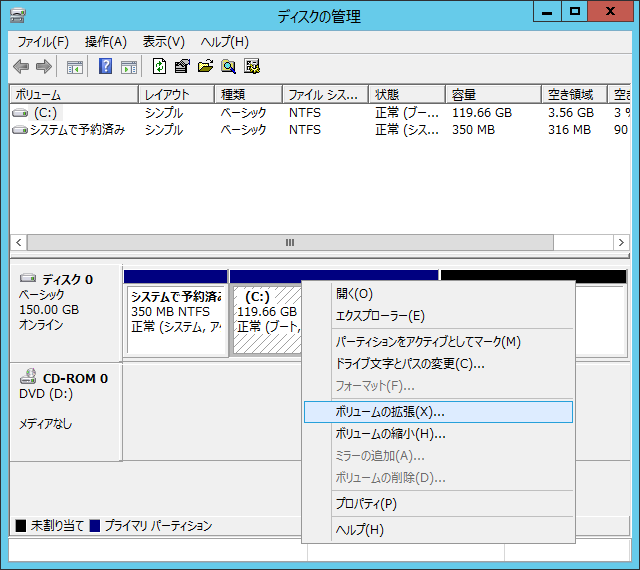This screenshot has width=640, height=570.
Task: Sort by the 種類 column header
Action: click(x=249, y=95)
